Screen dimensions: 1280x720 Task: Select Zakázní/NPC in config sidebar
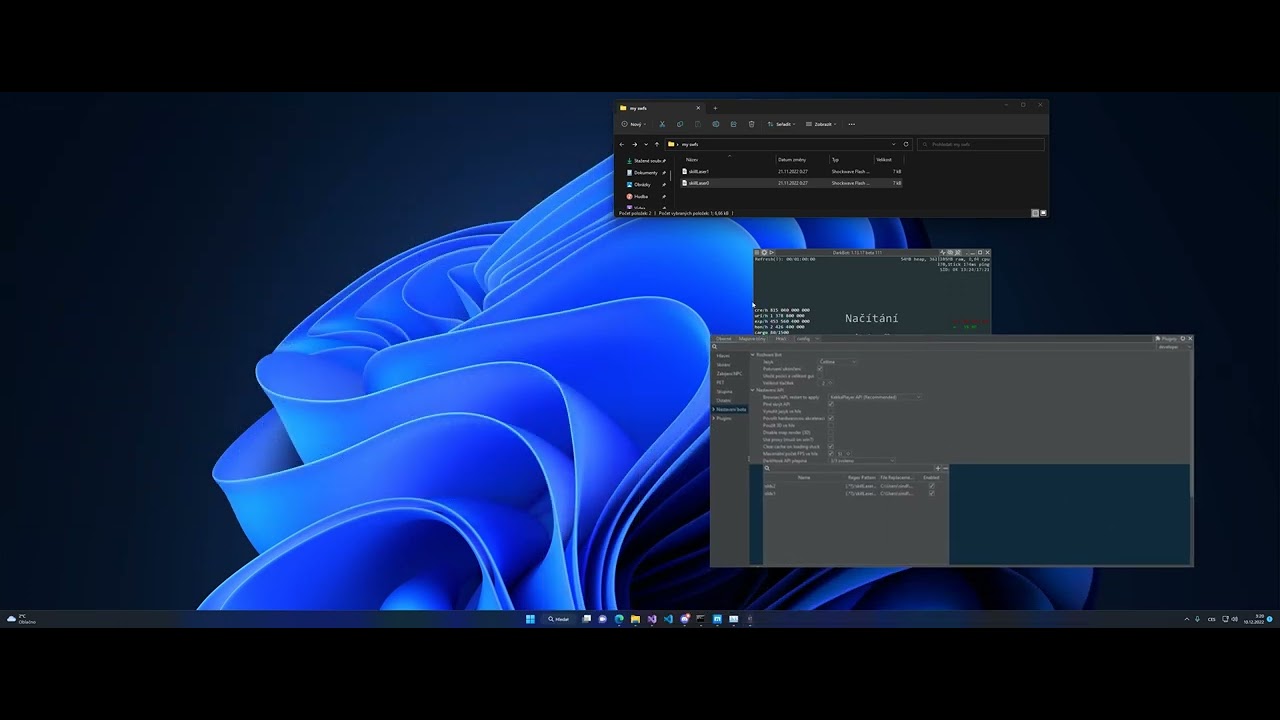point(729,374)
